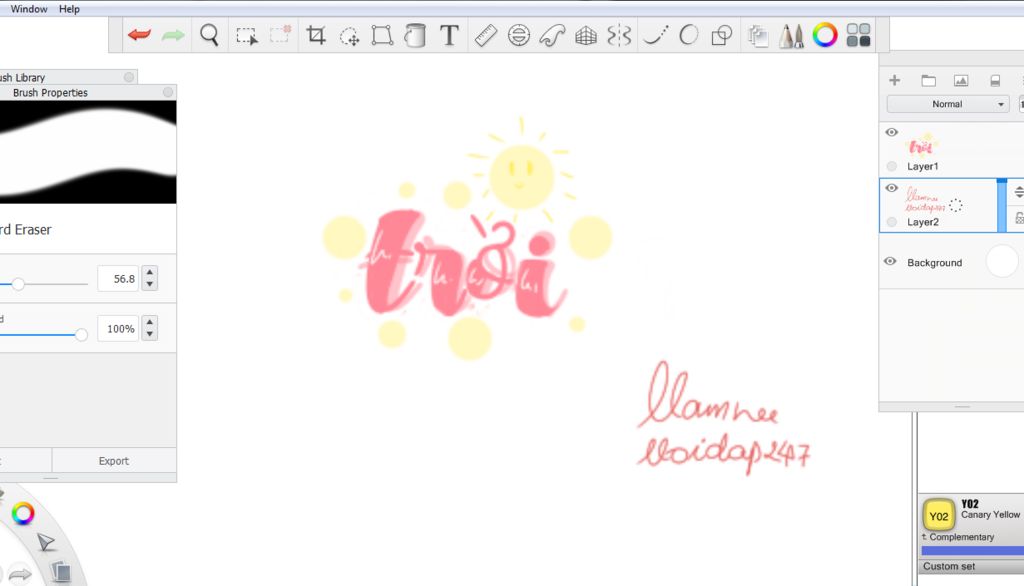Toggle the Symmetry tool
This screenshot has width=1024, height=586.
619,35
